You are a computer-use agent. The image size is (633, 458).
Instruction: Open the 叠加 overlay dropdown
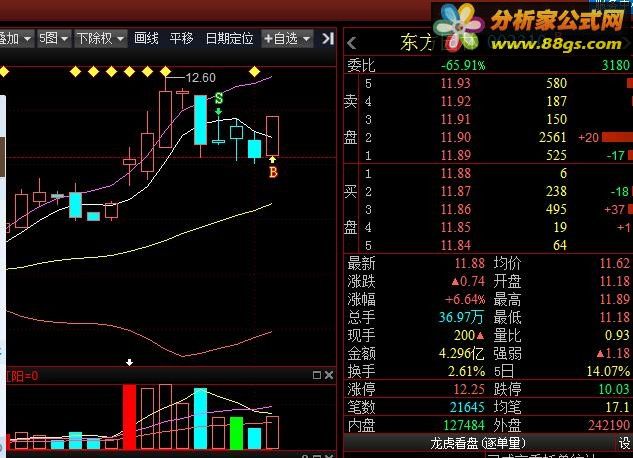16,39
